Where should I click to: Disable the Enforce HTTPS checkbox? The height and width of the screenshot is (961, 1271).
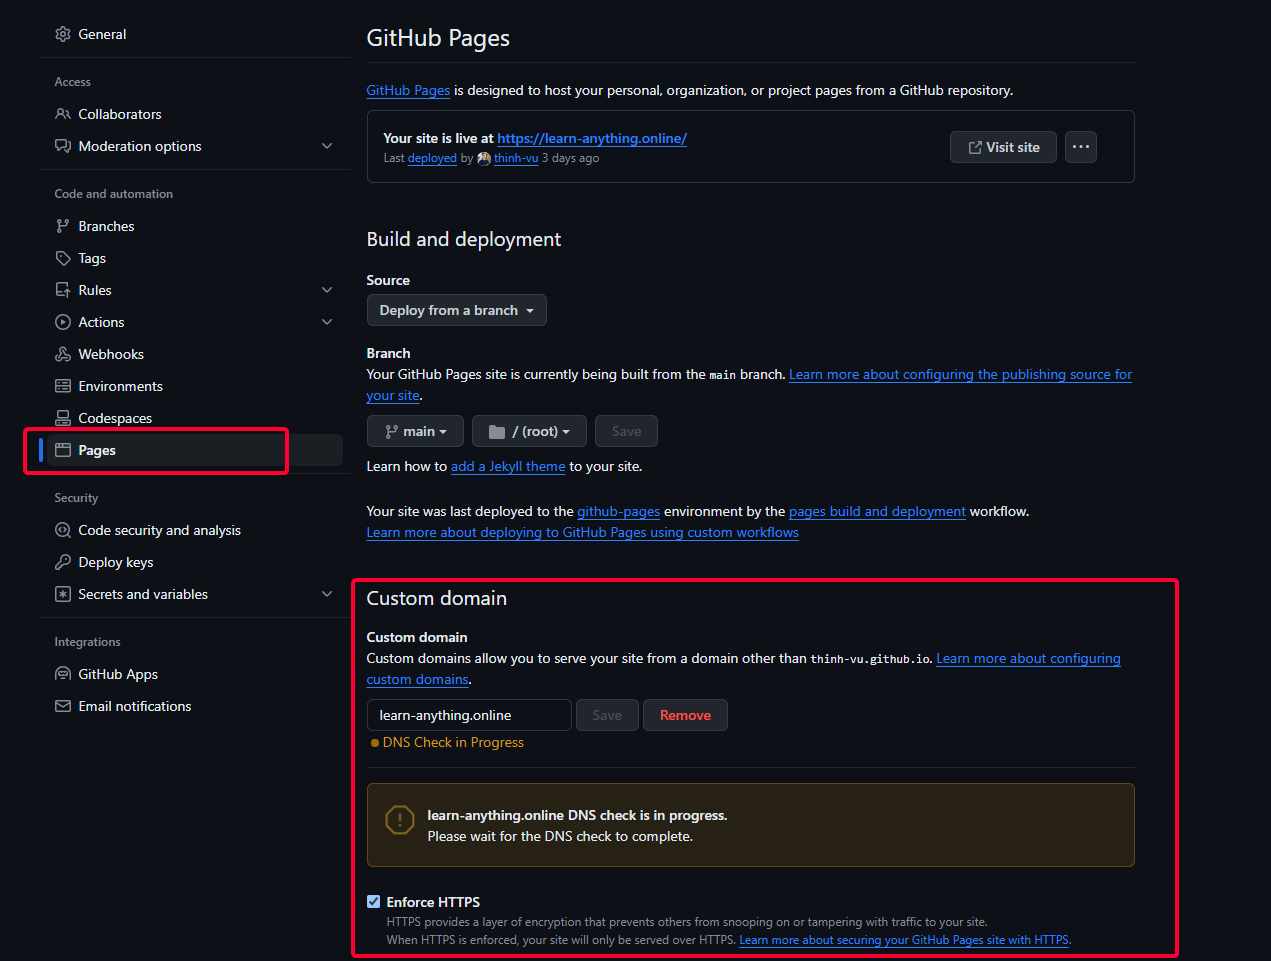373,901
